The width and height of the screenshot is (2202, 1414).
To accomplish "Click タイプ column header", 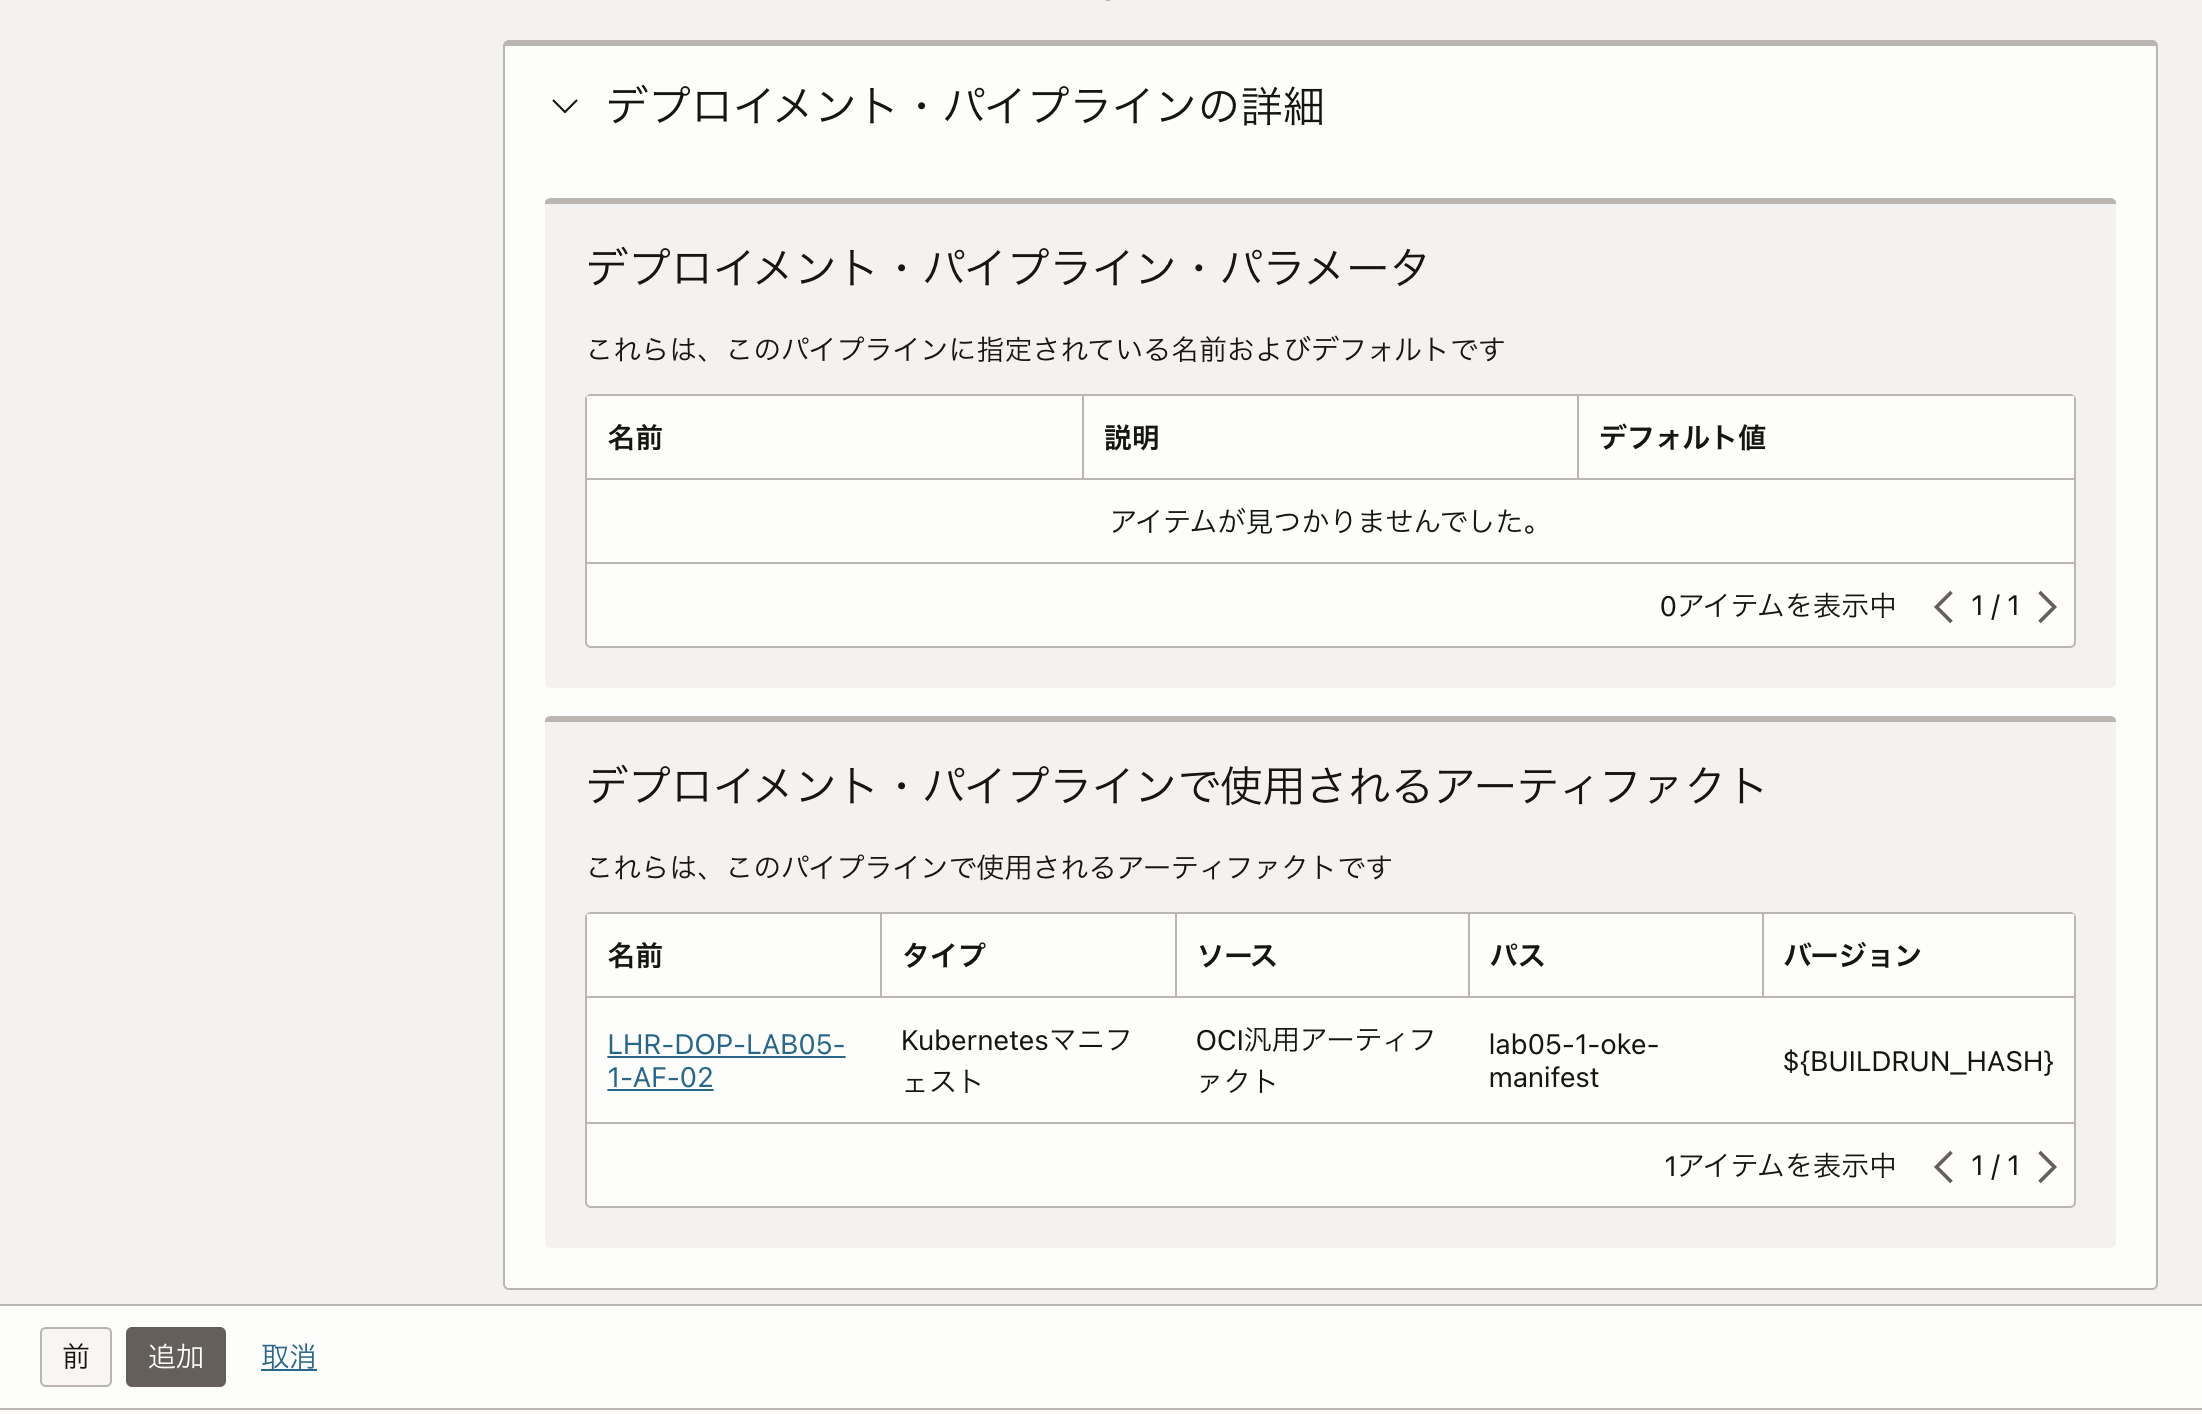I will (943, 956).
